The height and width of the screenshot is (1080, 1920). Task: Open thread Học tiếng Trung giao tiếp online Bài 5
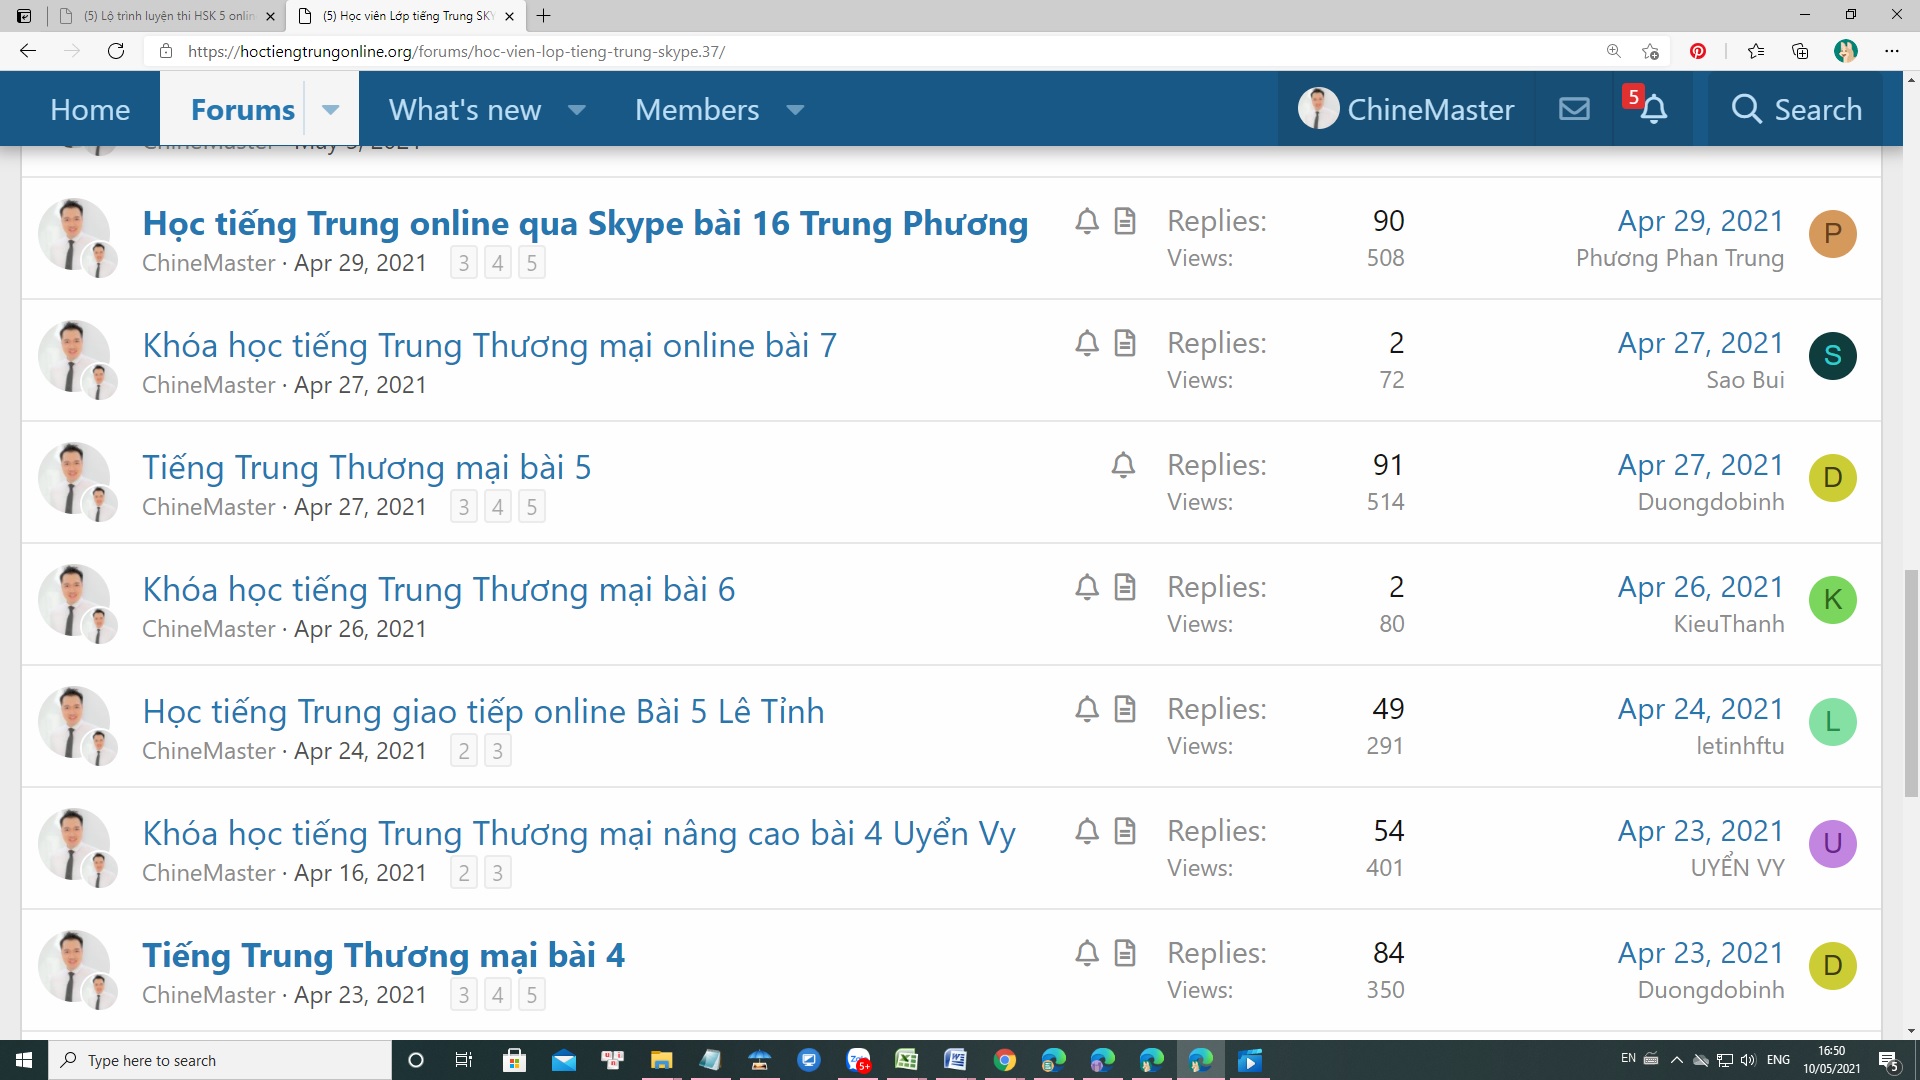coord(483,711)
